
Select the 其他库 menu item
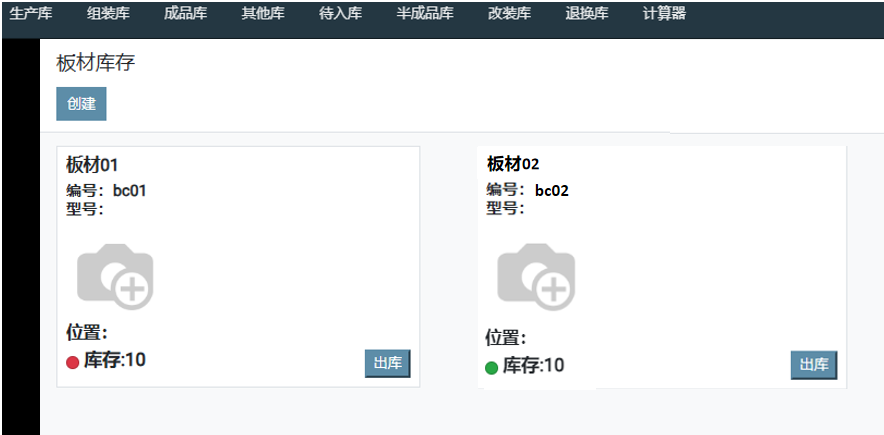coord(263,14)
